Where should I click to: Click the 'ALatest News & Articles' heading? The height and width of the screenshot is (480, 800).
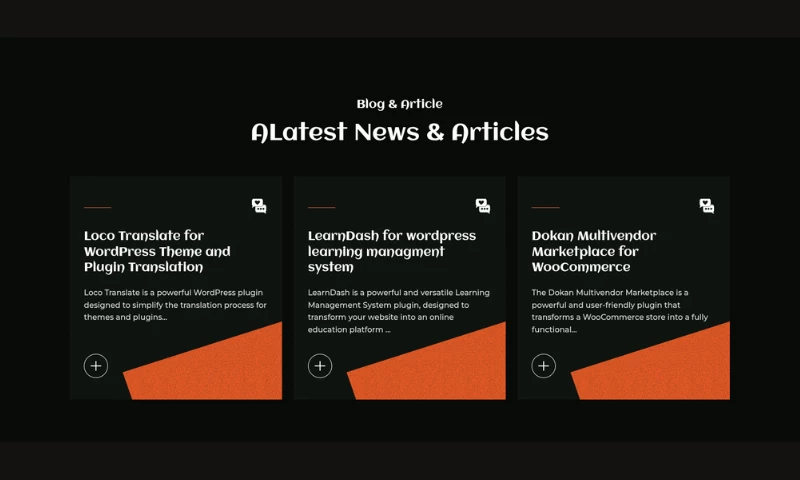point(399,132)
